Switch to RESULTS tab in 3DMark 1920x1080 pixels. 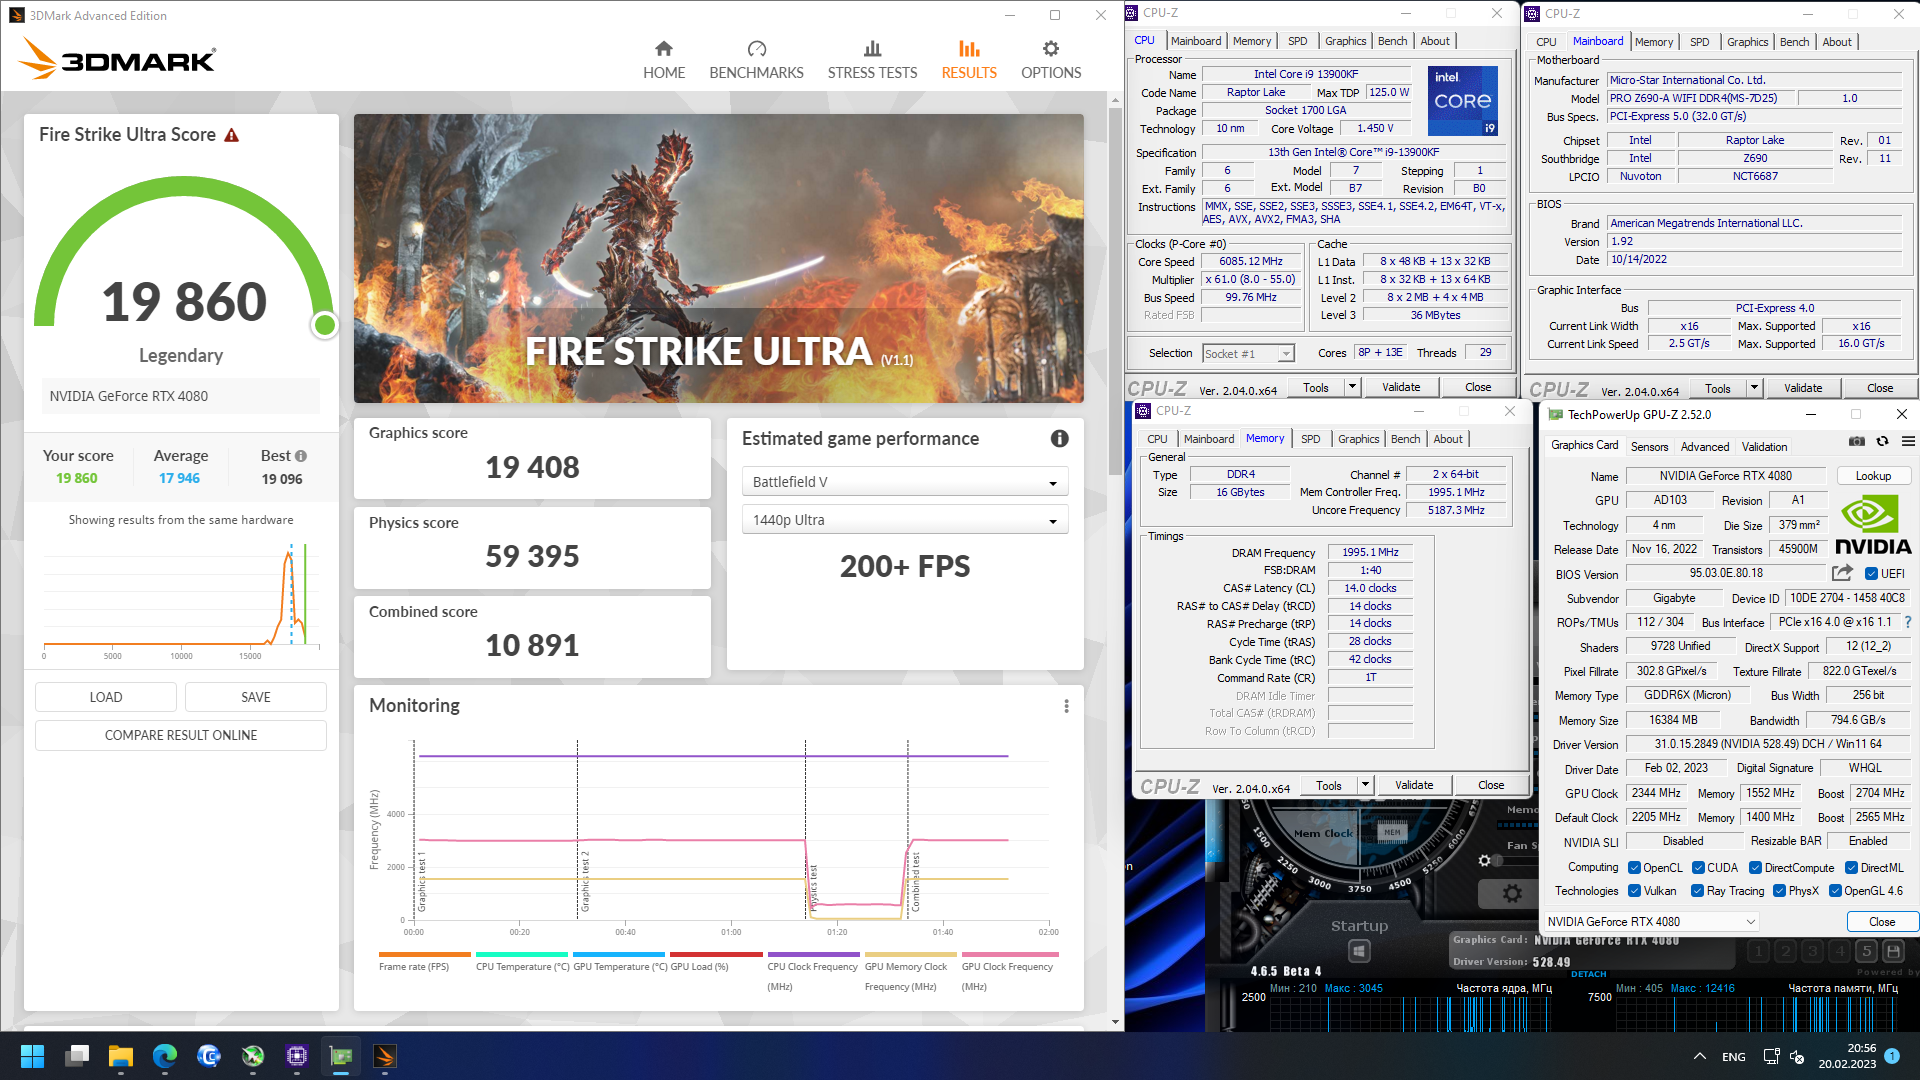click(x=969, y=60)
